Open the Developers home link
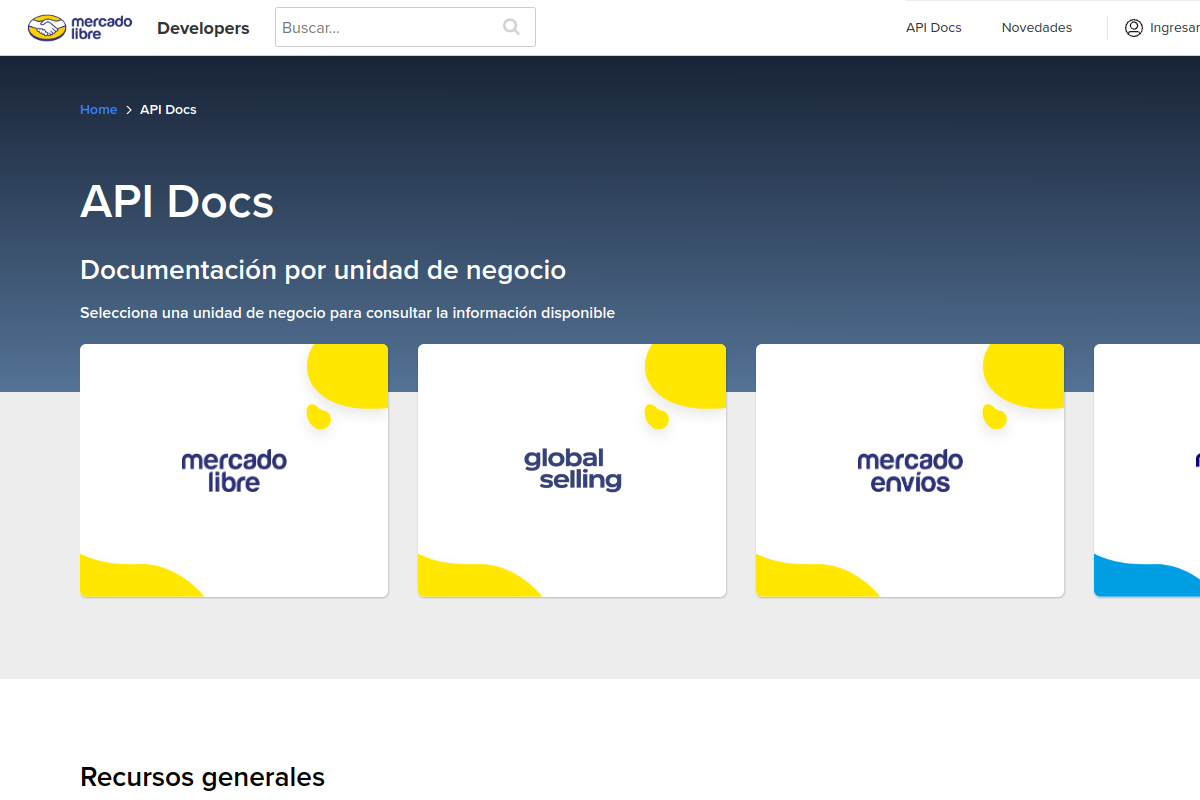 [x=203, y=28]
